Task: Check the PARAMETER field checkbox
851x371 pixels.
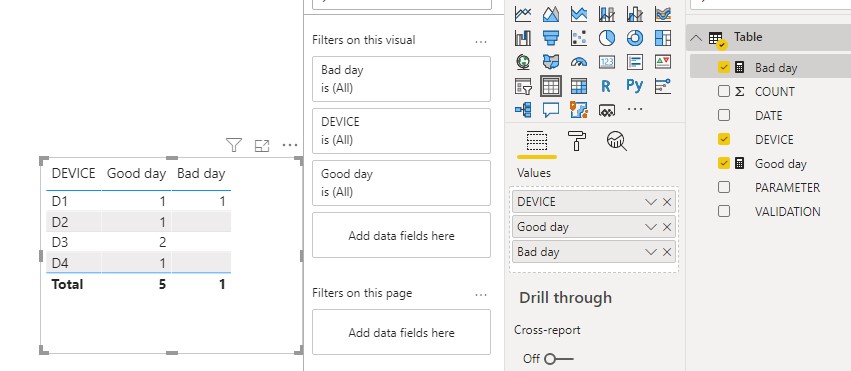Action: pos(723,187)
